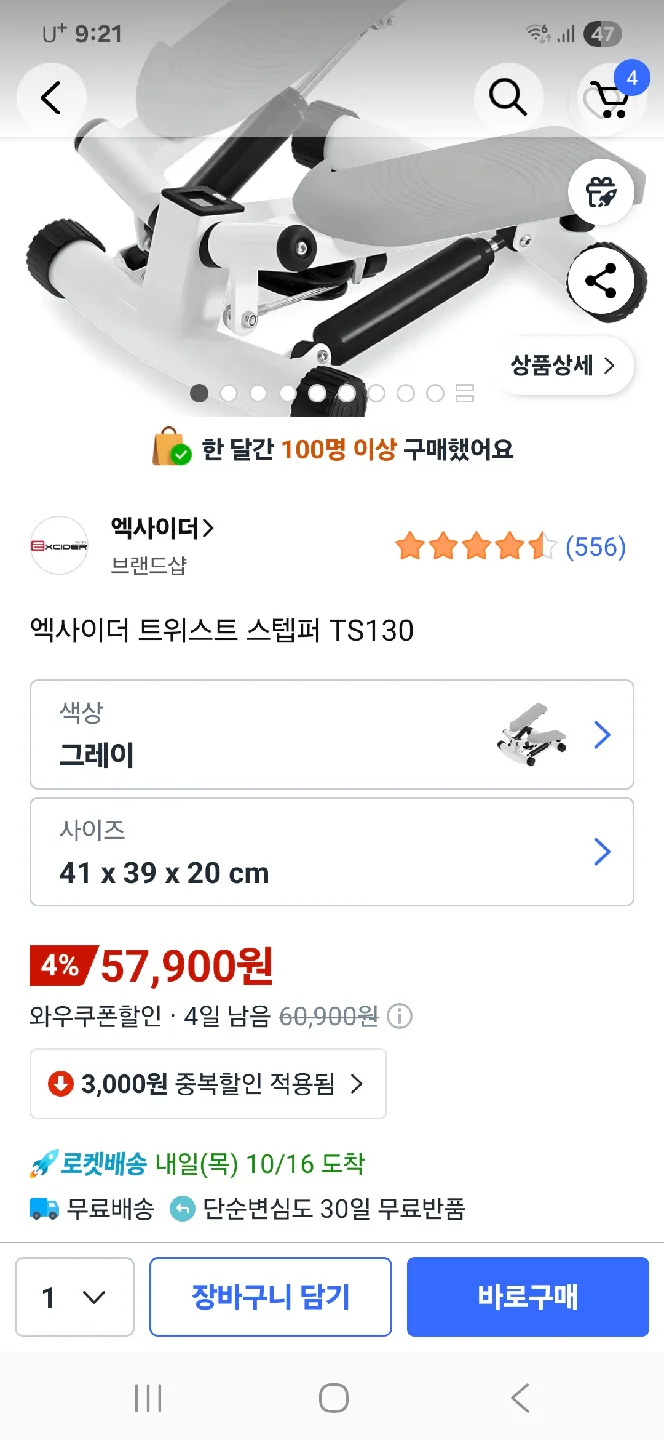Share this product via share icon
This screenshot has width=664, height=1440.
[x=601, y=281]
